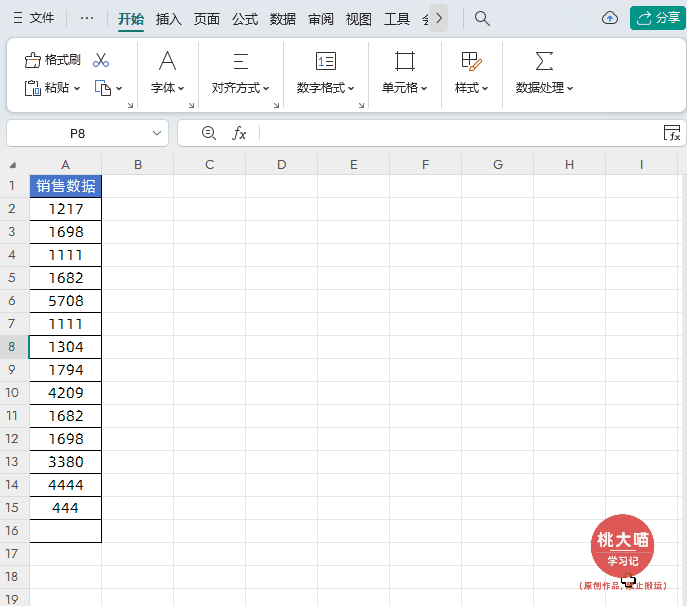
Task: Click the 对齐方式 alignment icon
Action: point(241,61)
